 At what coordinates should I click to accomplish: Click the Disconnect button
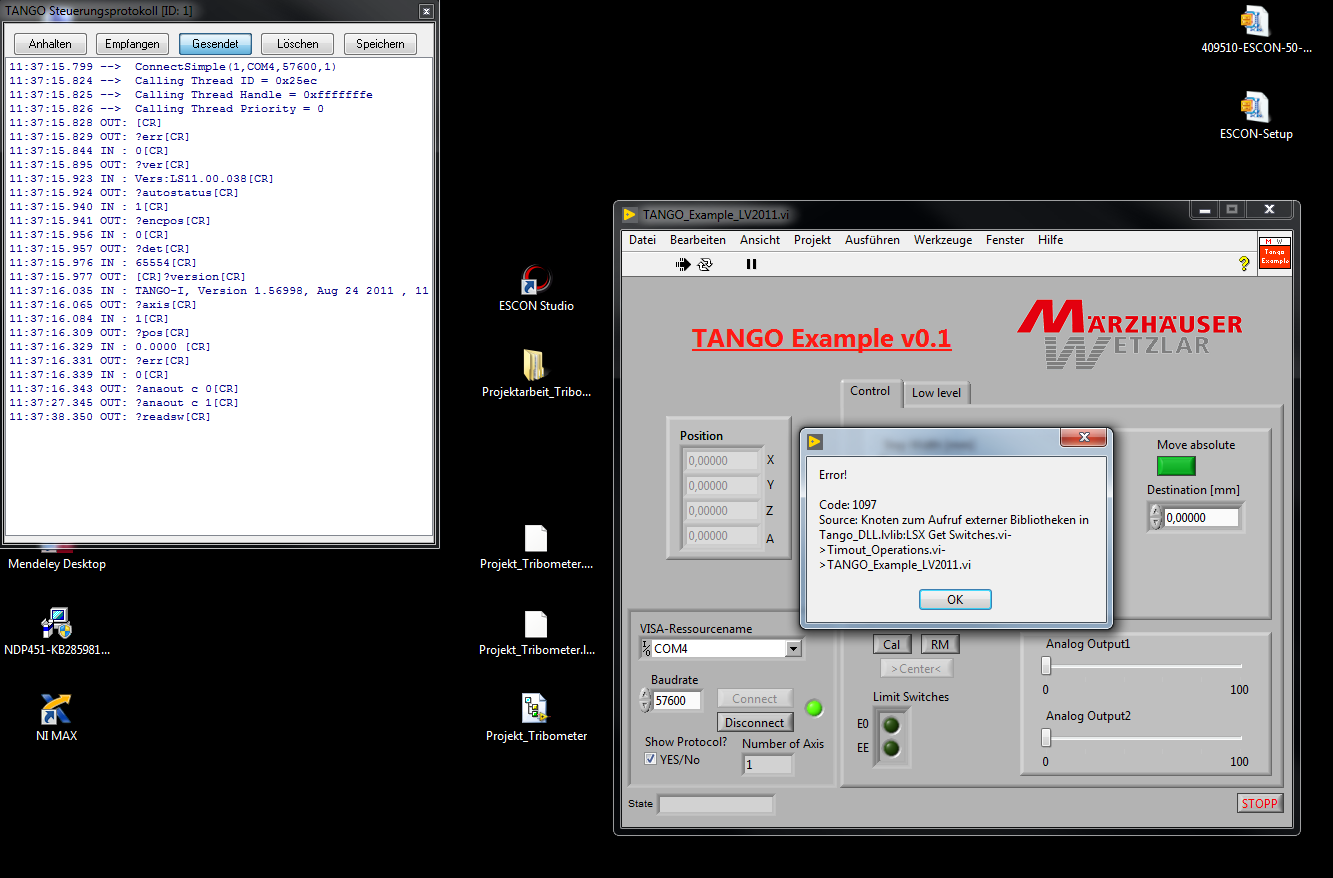755,722
